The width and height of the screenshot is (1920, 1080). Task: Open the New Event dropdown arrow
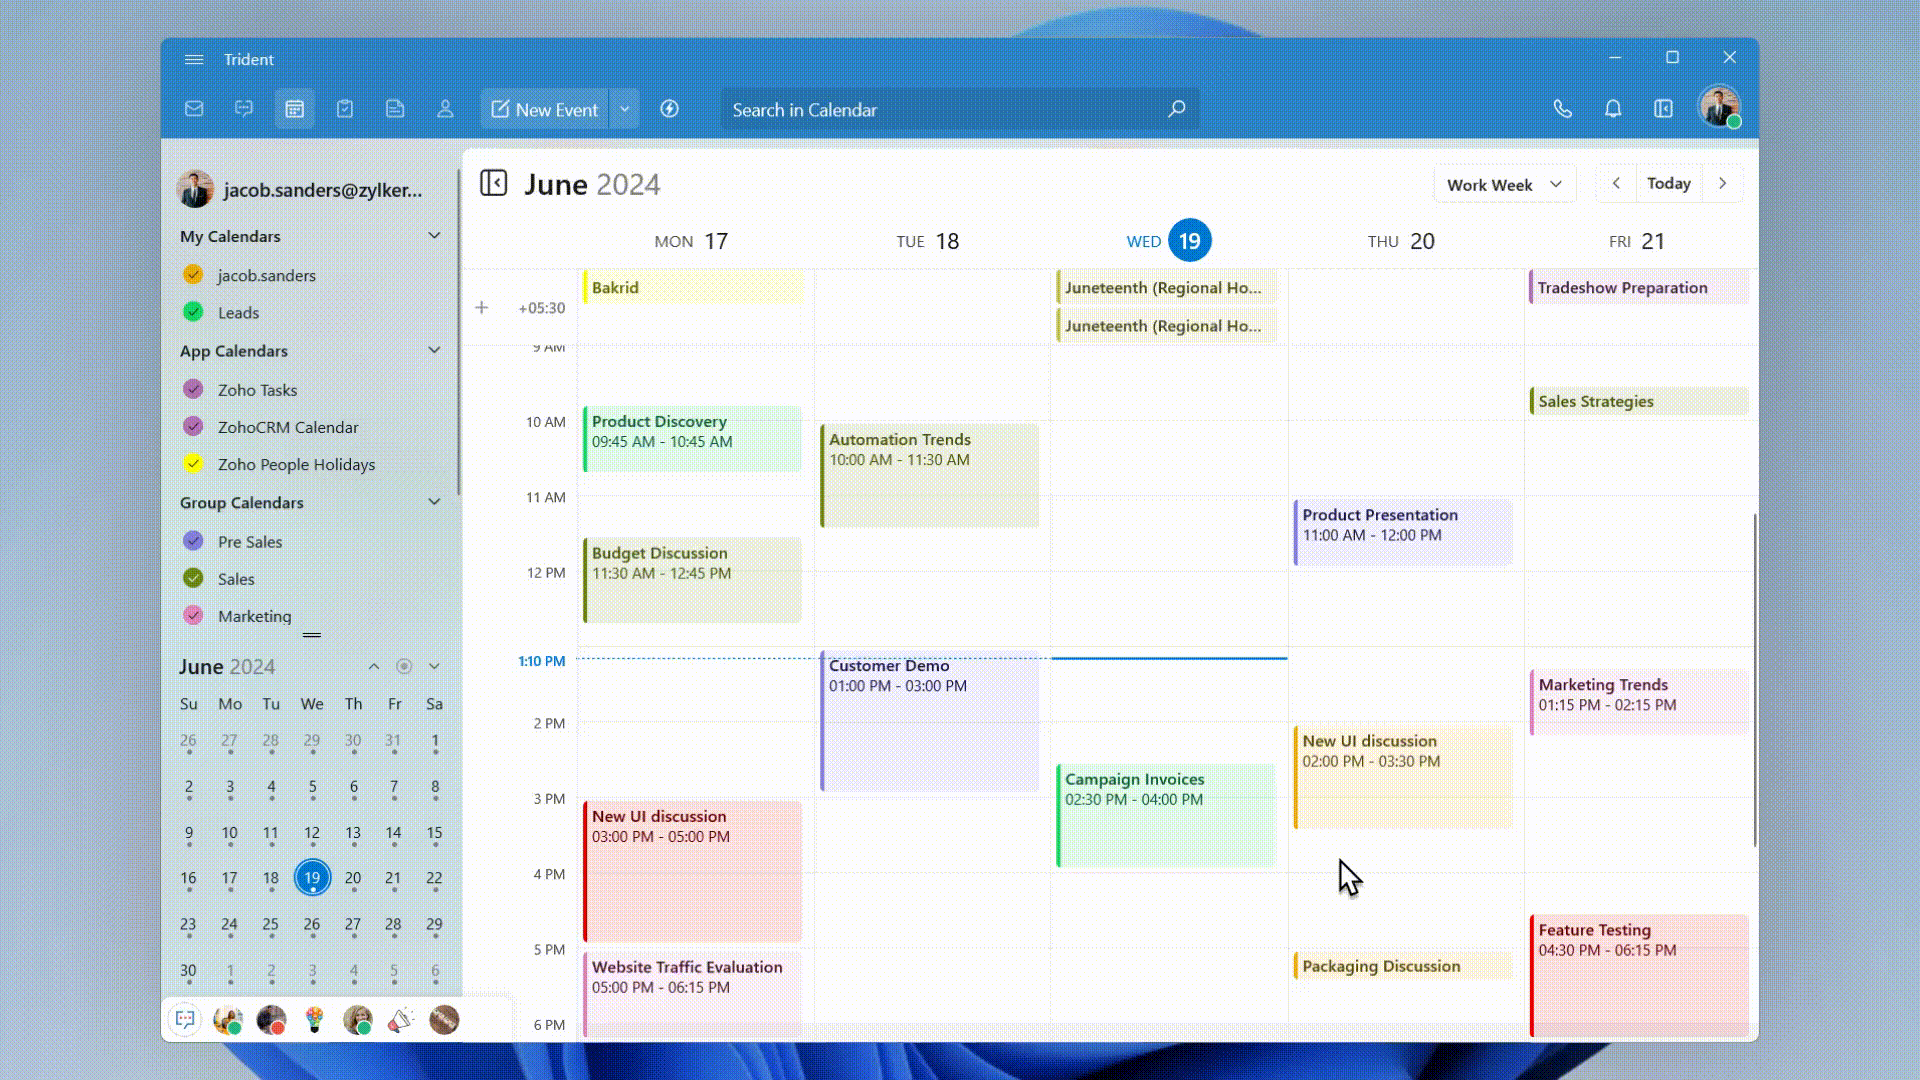[x=624, y=109]
